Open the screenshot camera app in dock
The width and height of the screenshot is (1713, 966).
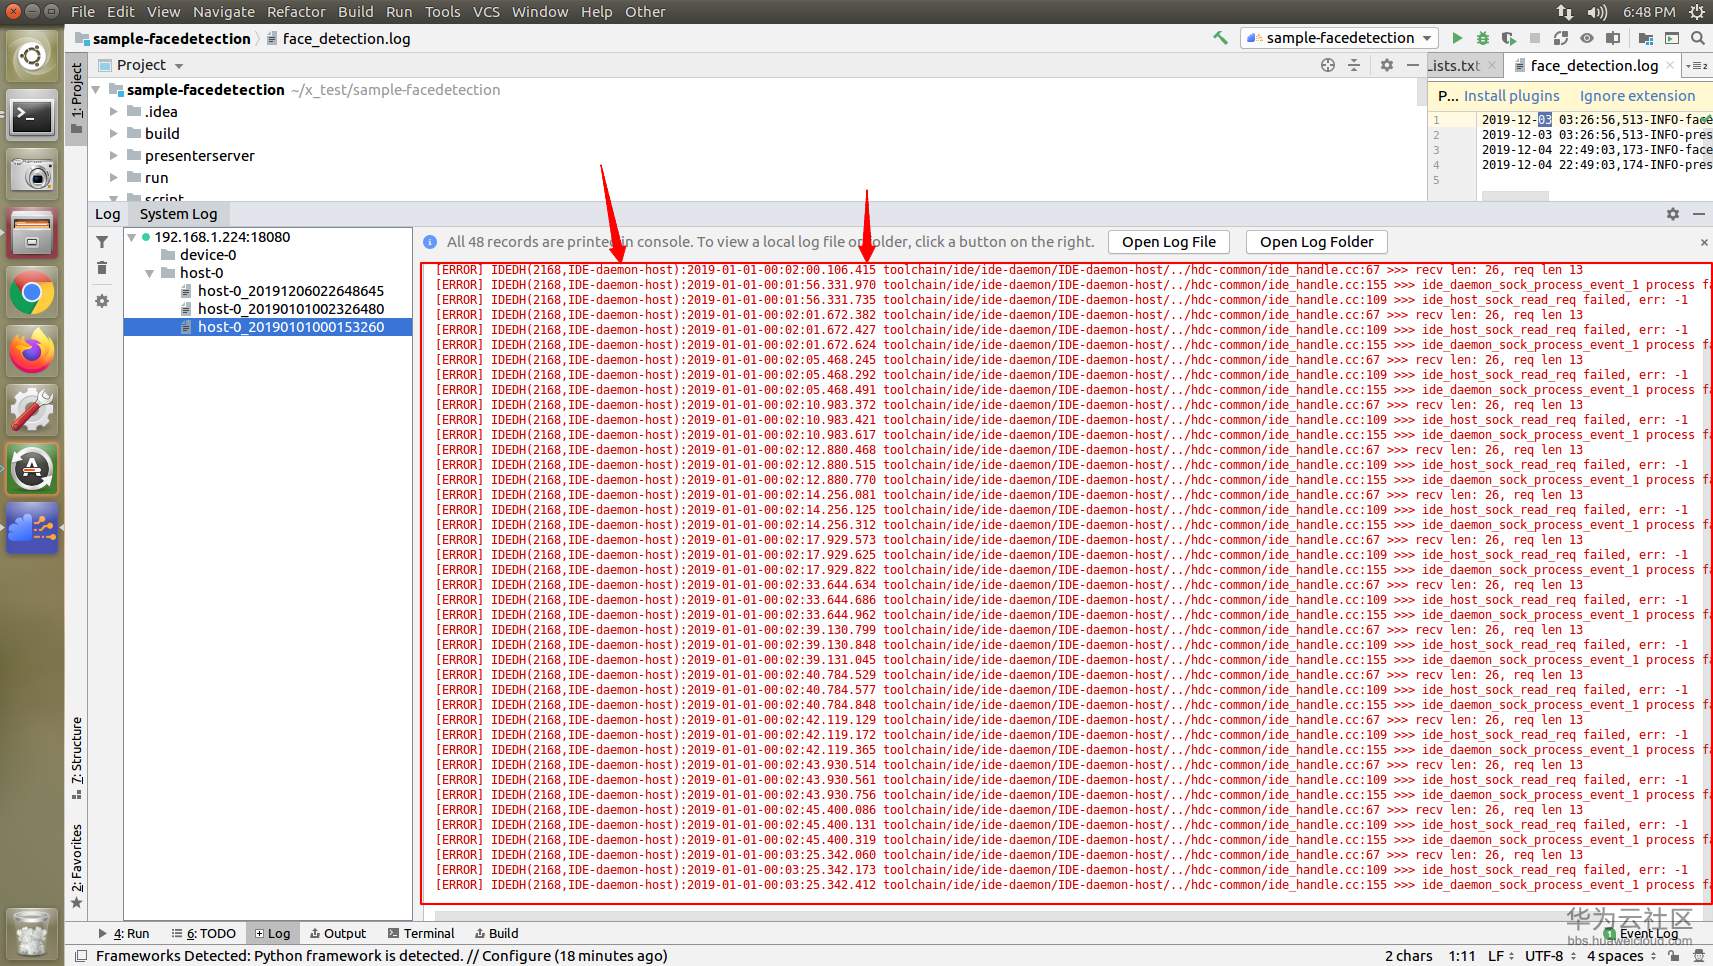[32, 175]
